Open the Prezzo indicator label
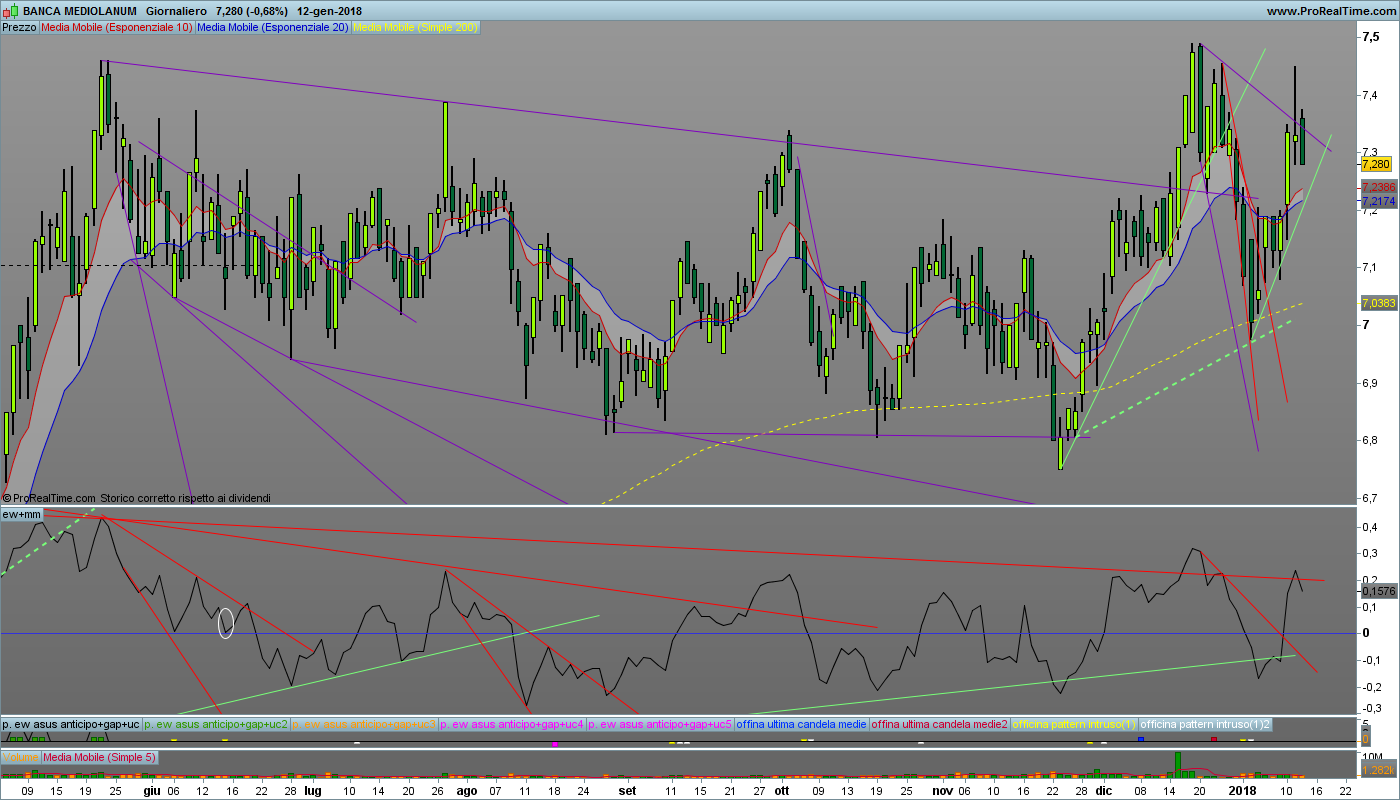The image size is (1400, 800). (x=19, y=27)
